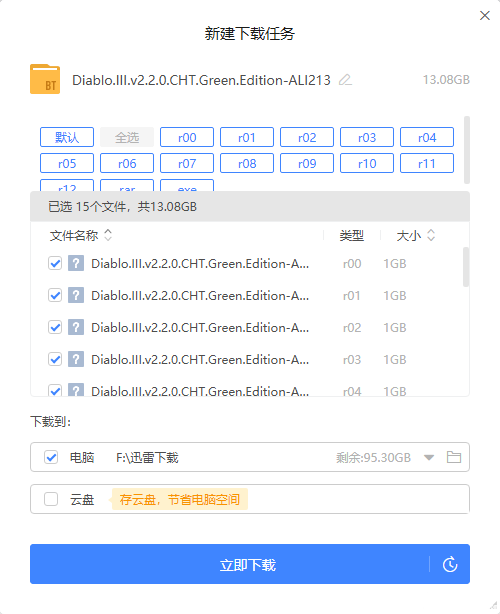Select the r05 file type filter
The width and height of the screenshot is (500, 614).
click(67, 163)
